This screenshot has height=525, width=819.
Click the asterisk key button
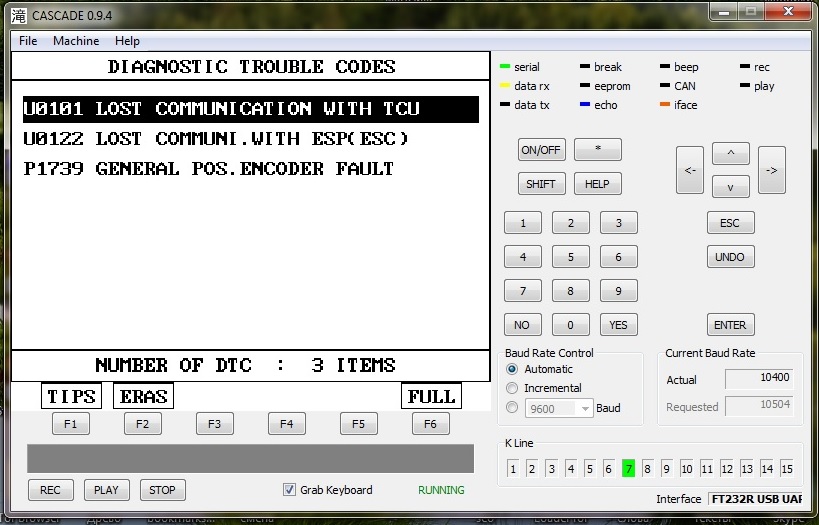(x=597, y=150)
